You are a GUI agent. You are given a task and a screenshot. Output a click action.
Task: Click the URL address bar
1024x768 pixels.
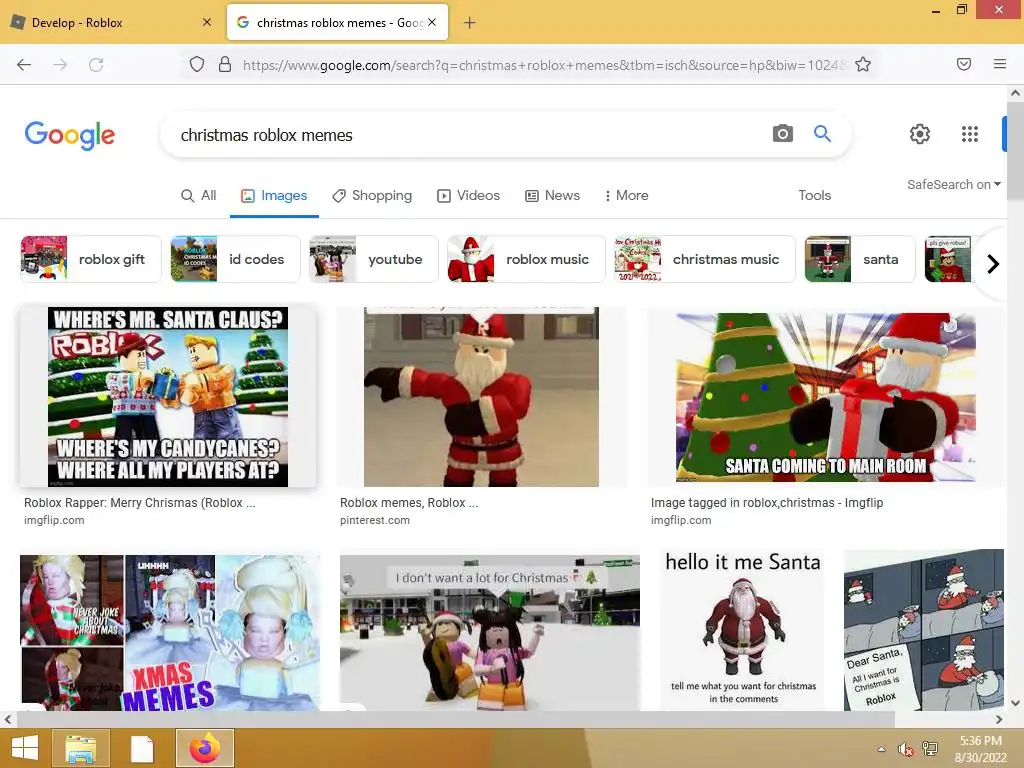(543, 65)
